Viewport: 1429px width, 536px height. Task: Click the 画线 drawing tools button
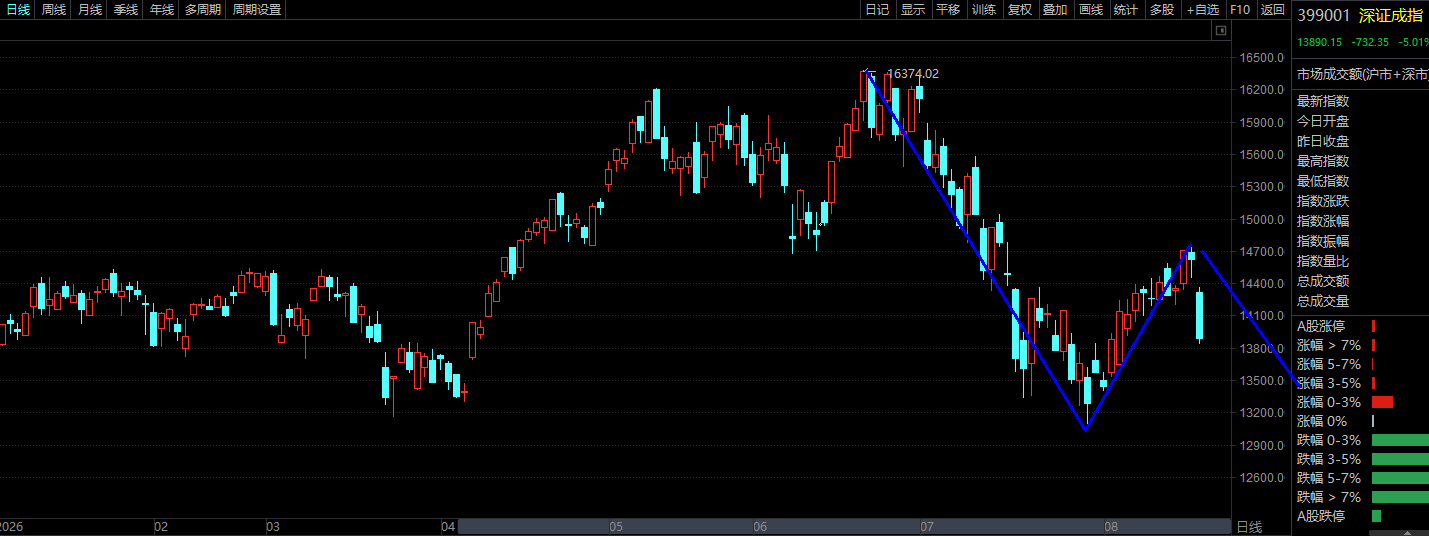[1091, 10]
